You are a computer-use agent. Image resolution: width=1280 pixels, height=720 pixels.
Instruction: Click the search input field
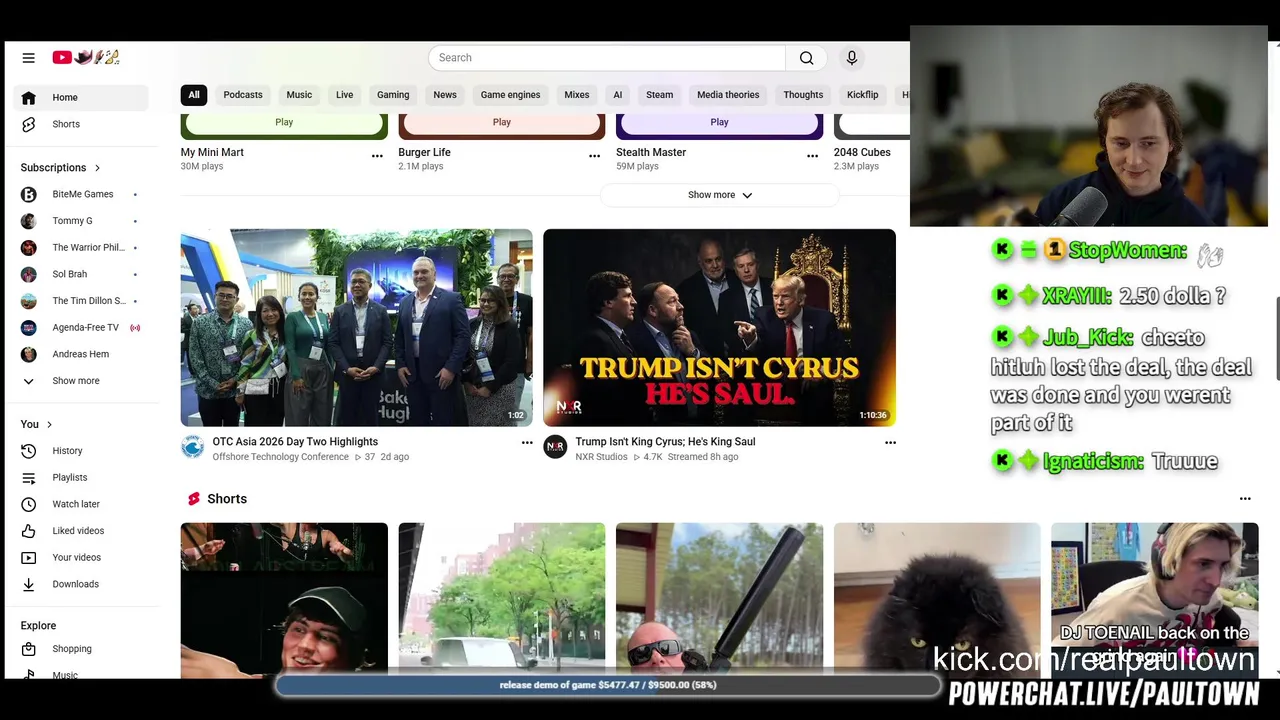click(x=607, y=58)
